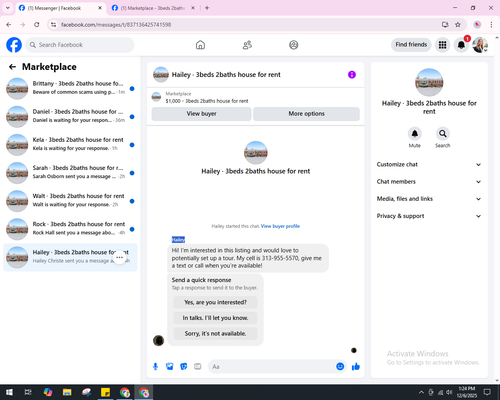Bookmark this page with the star icon
This screenshot has height=400, width=500.
(x=458, y=25)
